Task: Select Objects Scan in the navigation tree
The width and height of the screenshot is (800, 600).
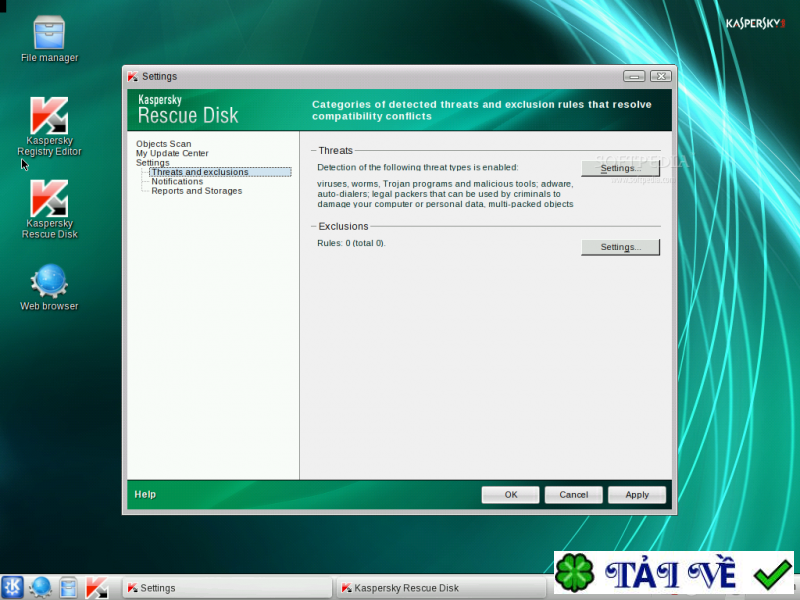Action: click(x=165, y=143)
